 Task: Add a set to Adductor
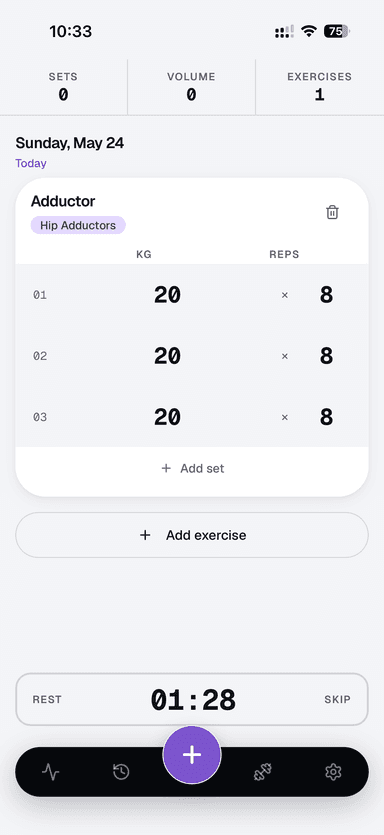tap(192, 469)
